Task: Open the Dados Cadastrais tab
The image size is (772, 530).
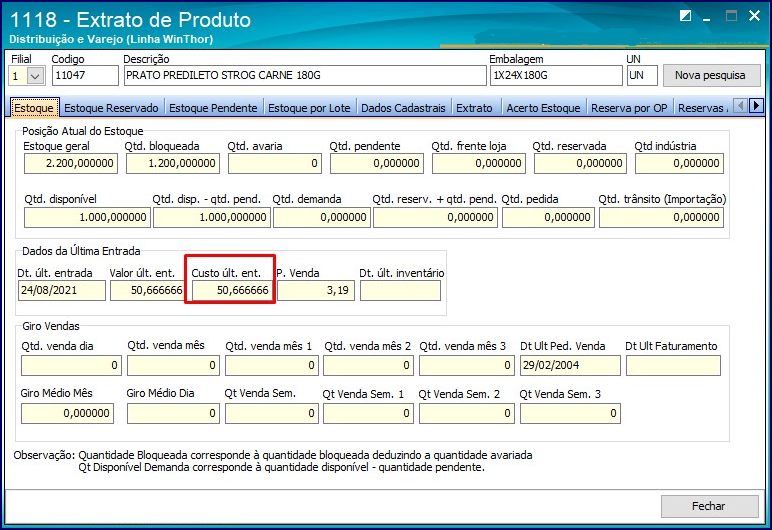Action: click(x=403, y=108)
